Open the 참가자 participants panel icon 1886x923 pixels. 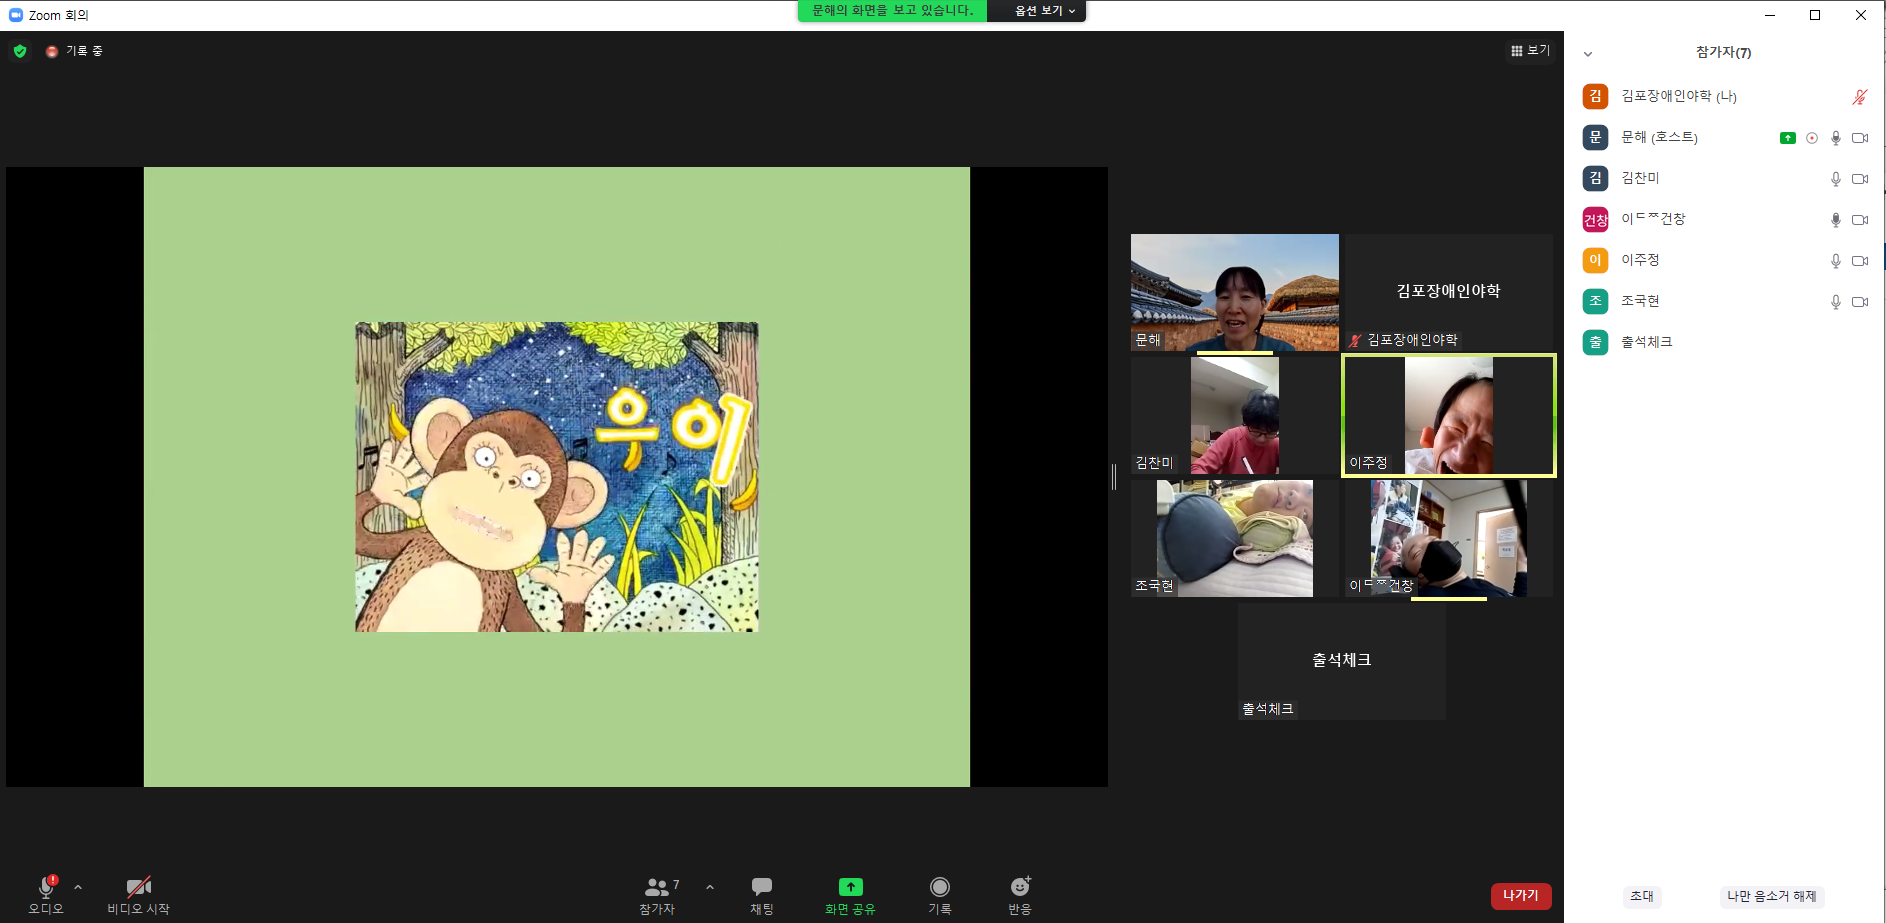657,887
